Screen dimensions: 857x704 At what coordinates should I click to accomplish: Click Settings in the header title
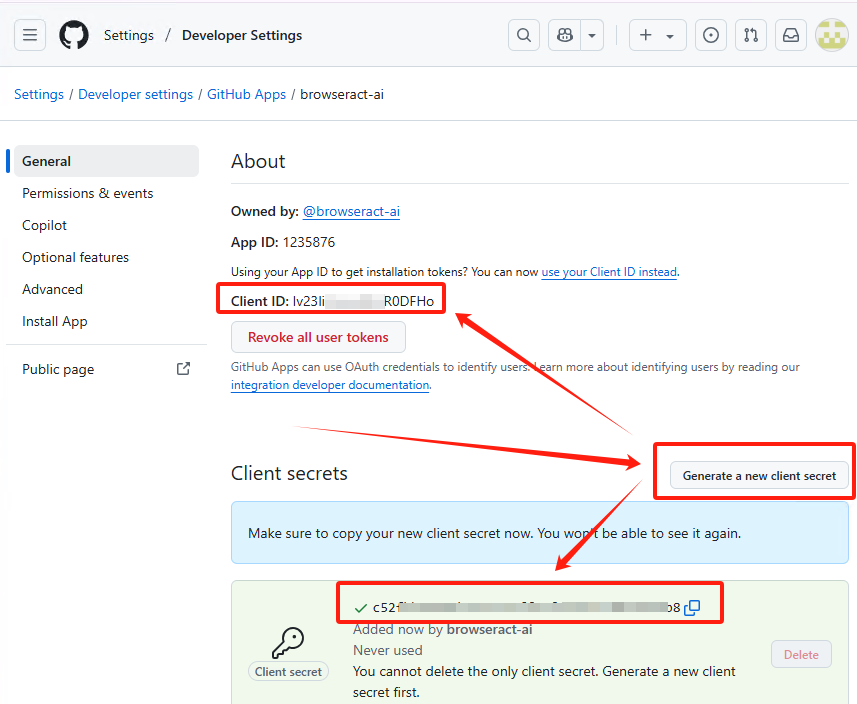click(129, 35)
